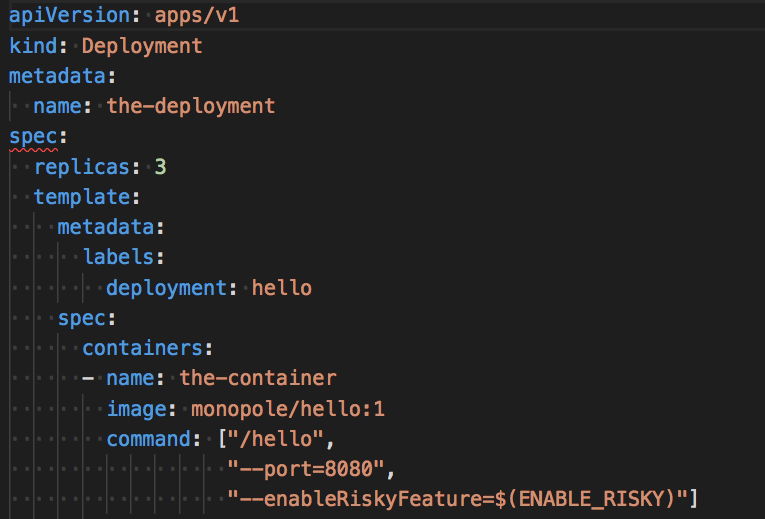Click the image key

pos(136,409)
